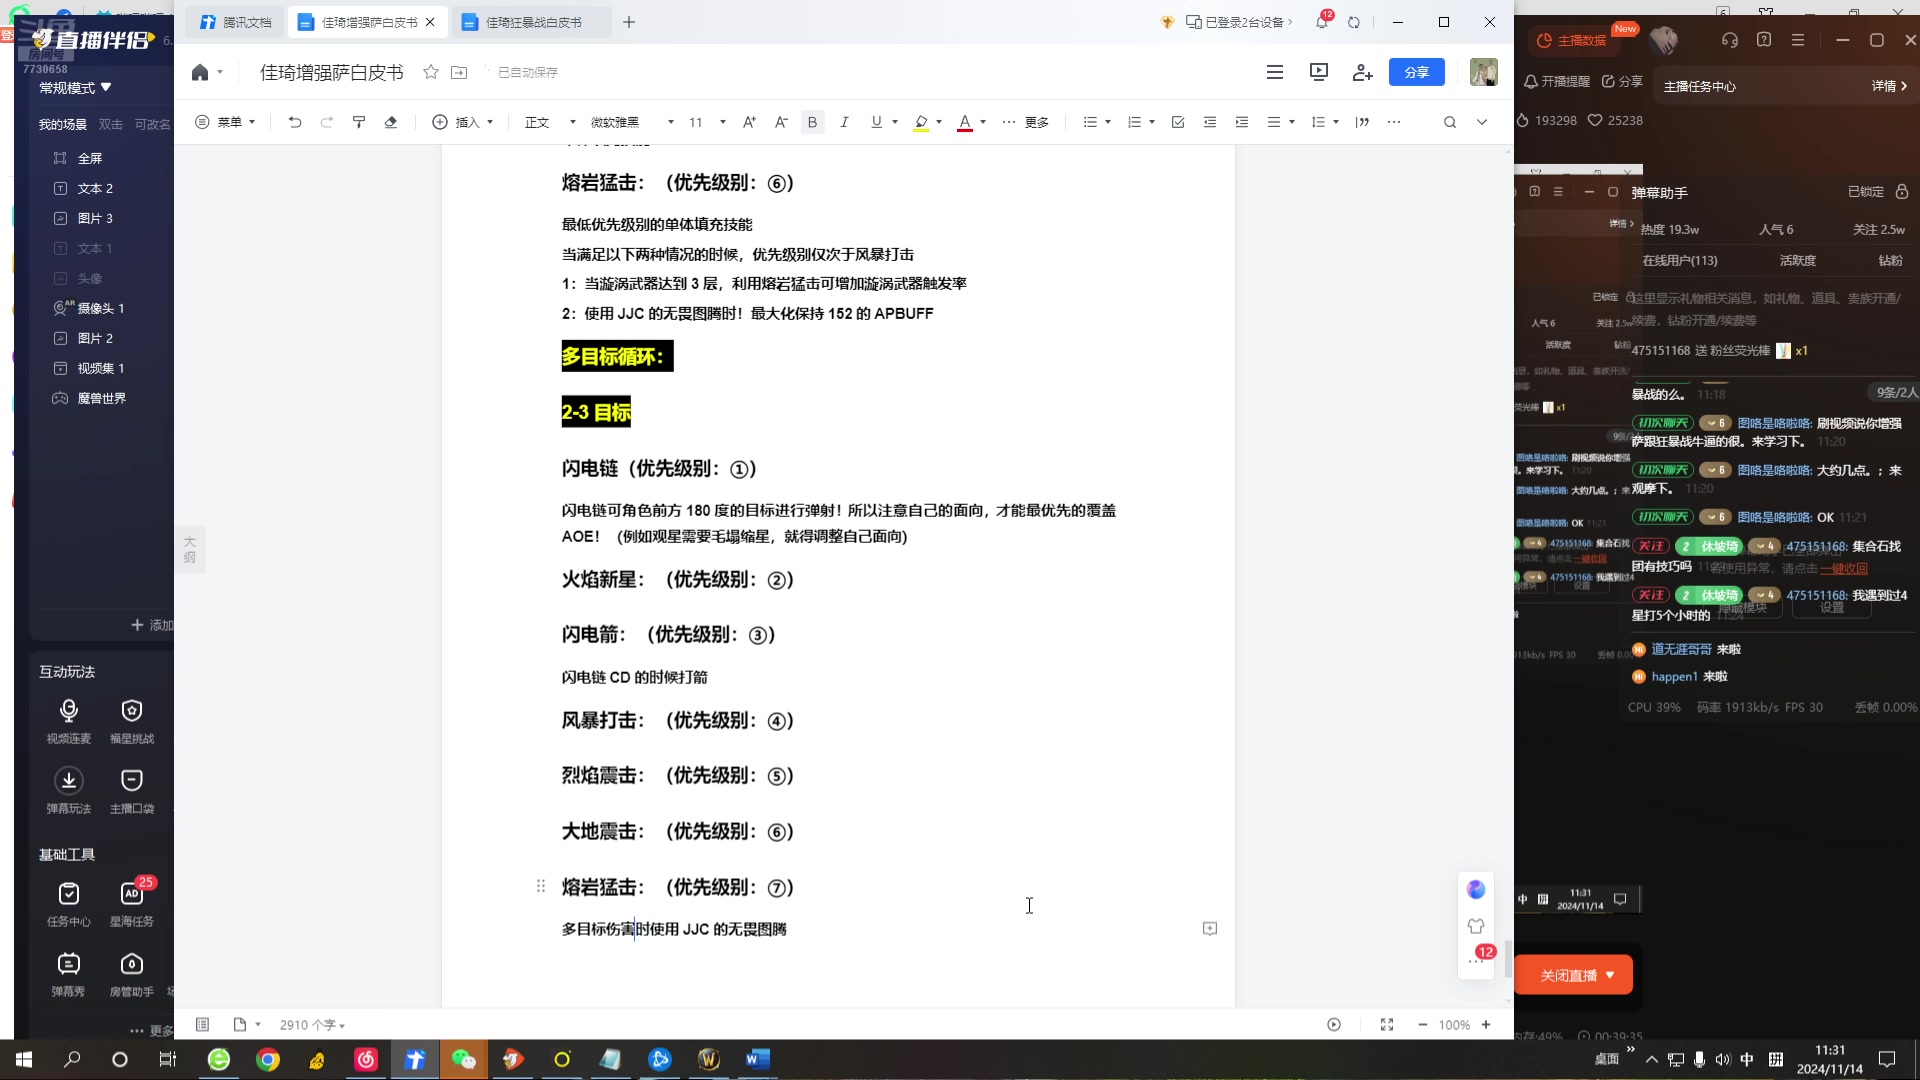Viewport: 1920px width, 1080px height.
Task: Open Google Chrome from the taskbar
Action: (x=268, y=1059)
